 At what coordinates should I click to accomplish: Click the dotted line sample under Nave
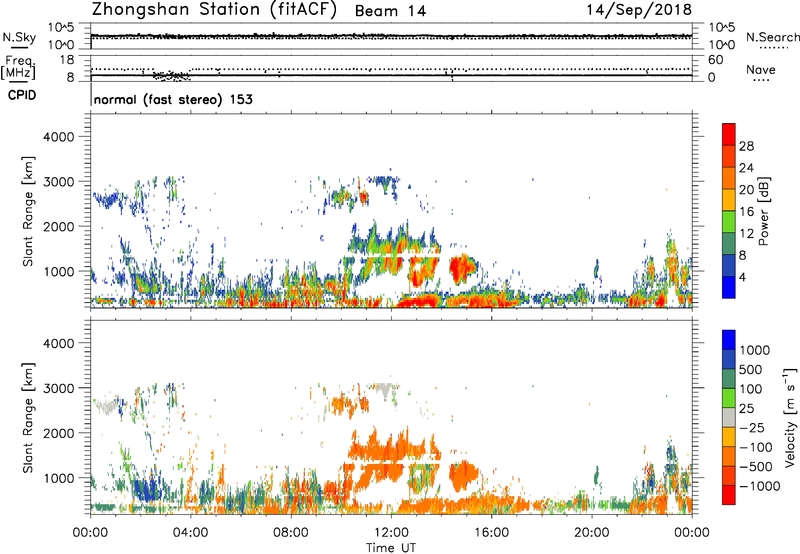761,80
